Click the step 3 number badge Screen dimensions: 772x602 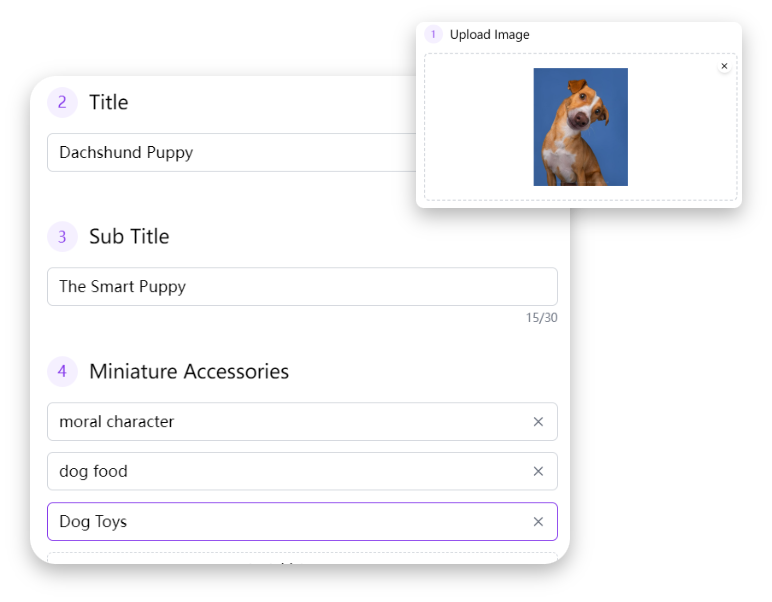(x=62, y=237)
